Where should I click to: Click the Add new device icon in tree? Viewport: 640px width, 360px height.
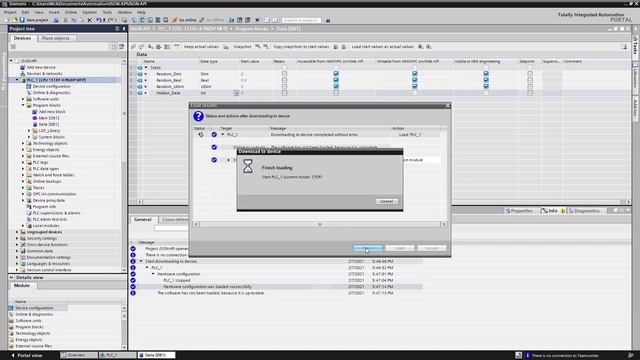click(23, 67)
